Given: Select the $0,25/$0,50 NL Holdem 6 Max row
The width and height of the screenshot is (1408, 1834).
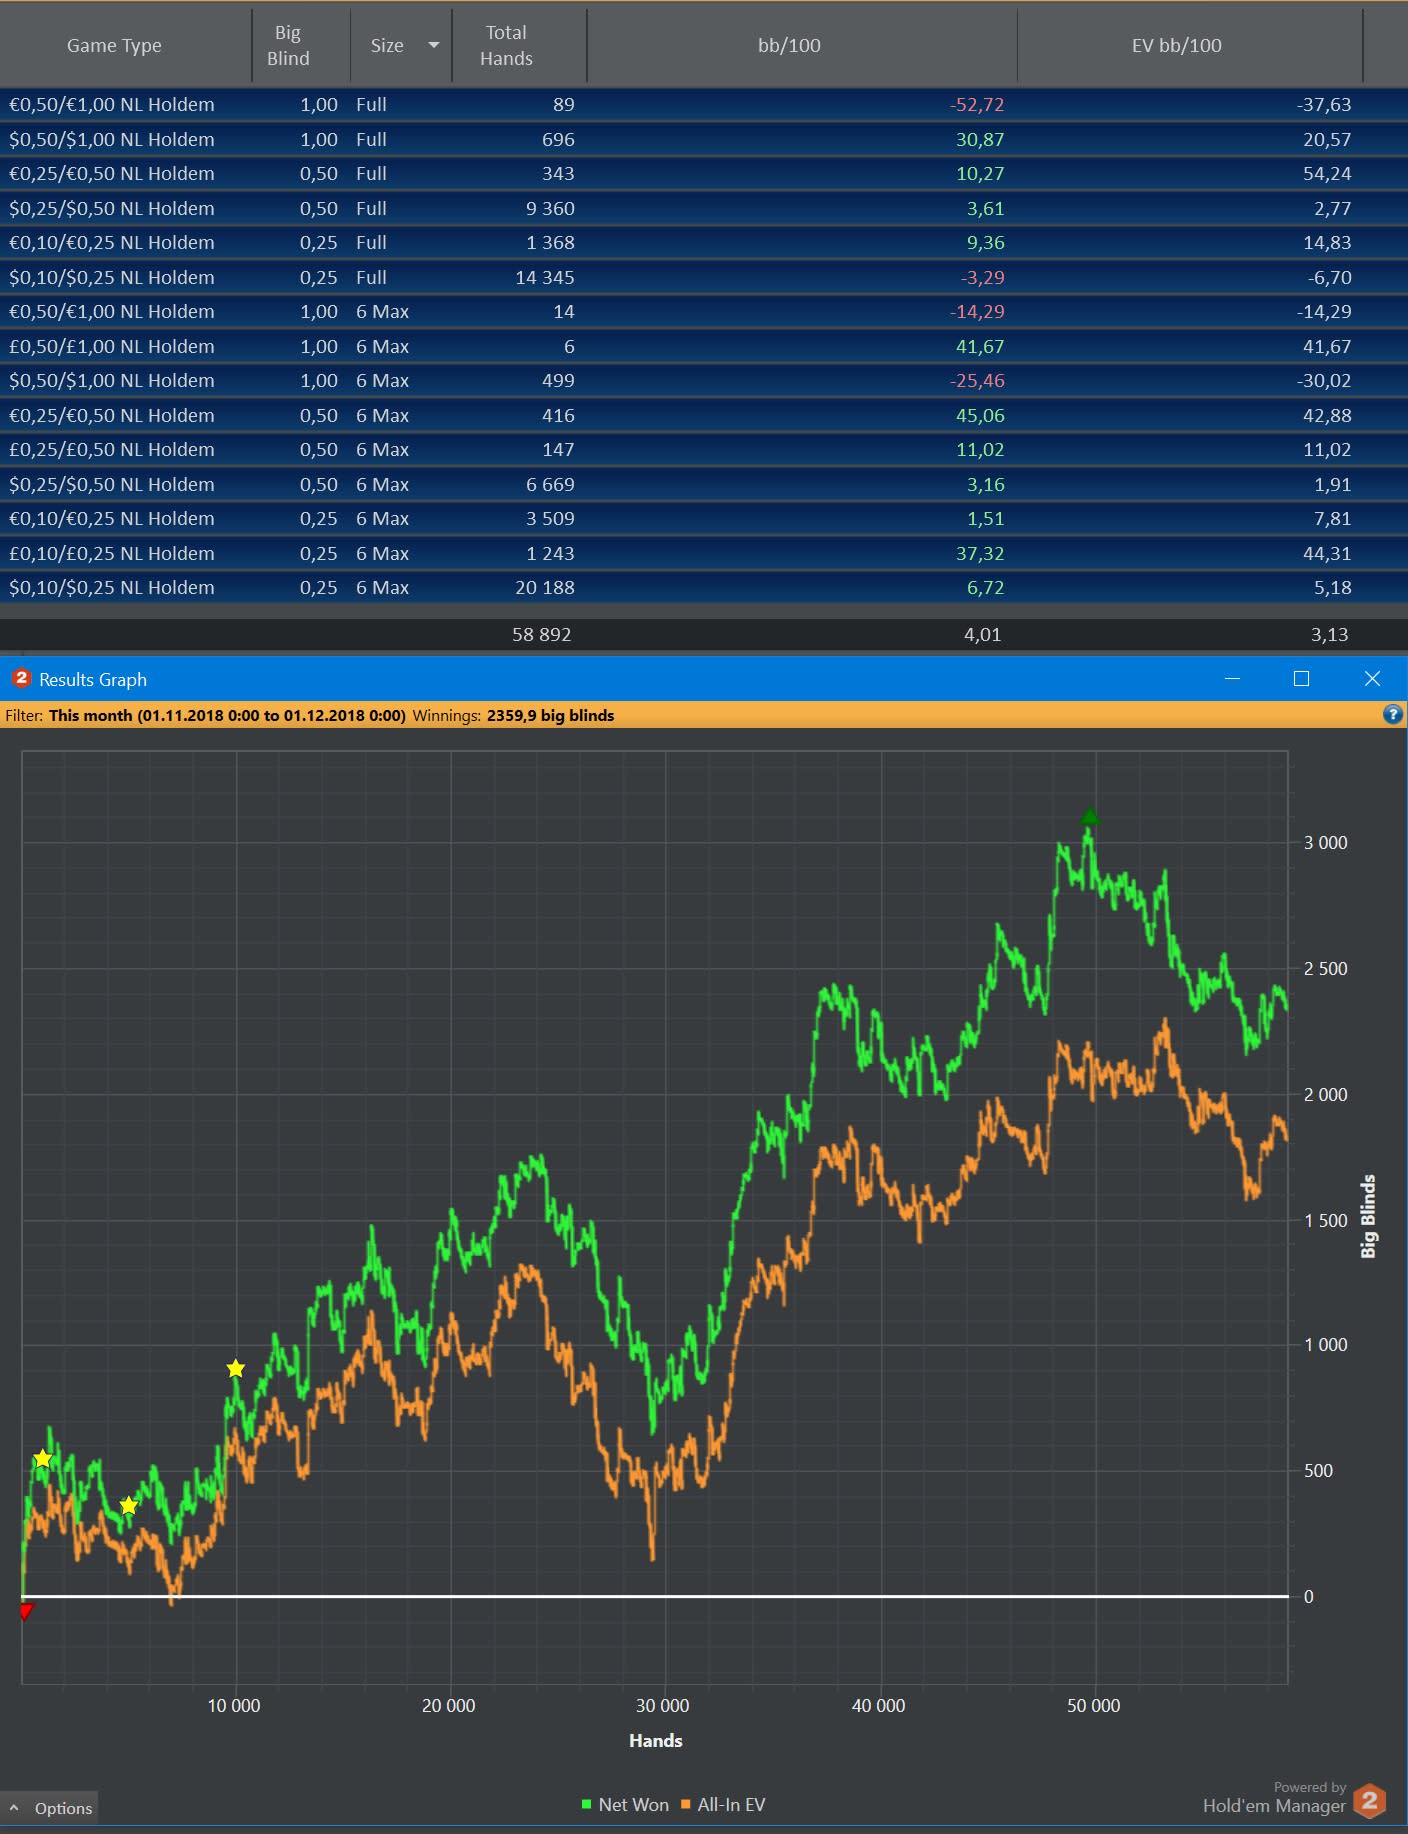Looking at the screenshot, I should pyautogui.click(x=704, y=484).
